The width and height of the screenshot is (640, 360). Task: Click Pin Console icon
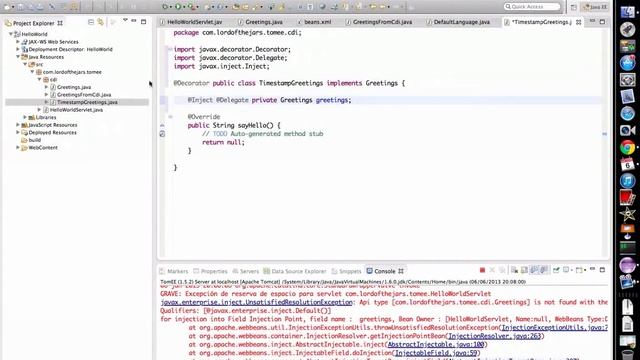pyautogui.click(x=556, y=270)
